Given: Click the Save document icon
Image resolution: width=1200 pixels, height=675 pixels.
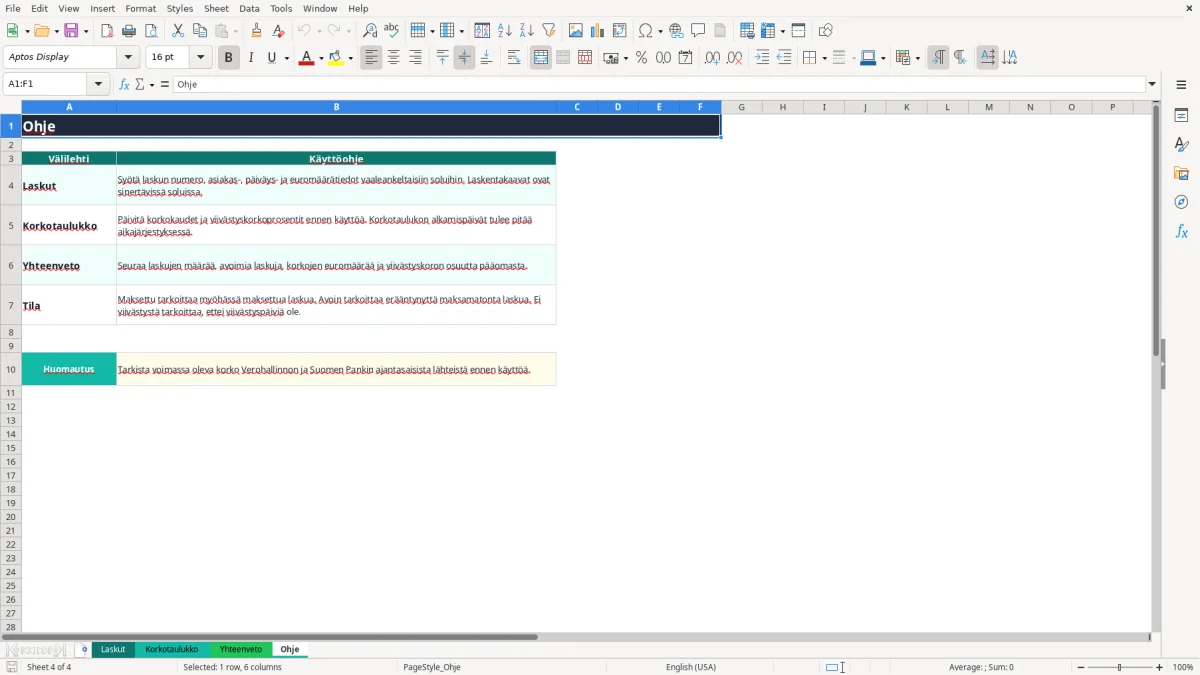Looking at the screenshot, I should pyautogui.click(x=71, y=31).
